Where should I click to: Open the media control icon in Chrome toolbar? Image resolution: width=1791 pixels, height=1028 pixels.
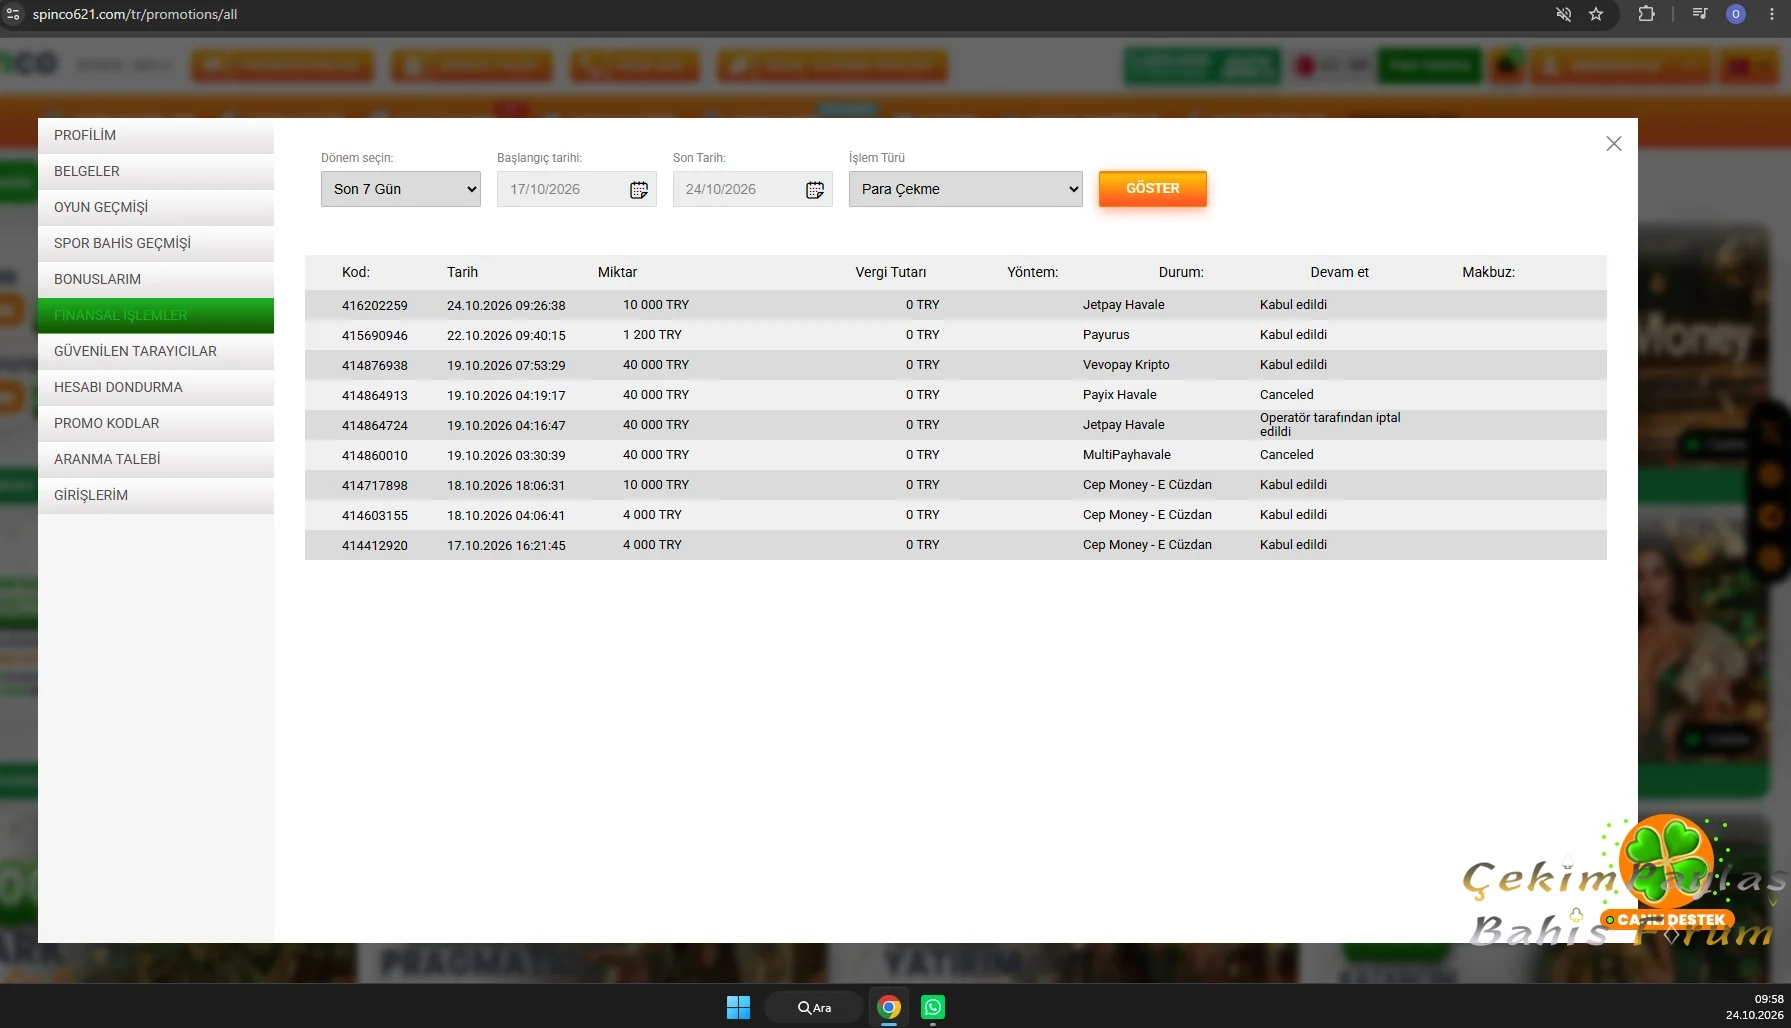[1700, 14]
